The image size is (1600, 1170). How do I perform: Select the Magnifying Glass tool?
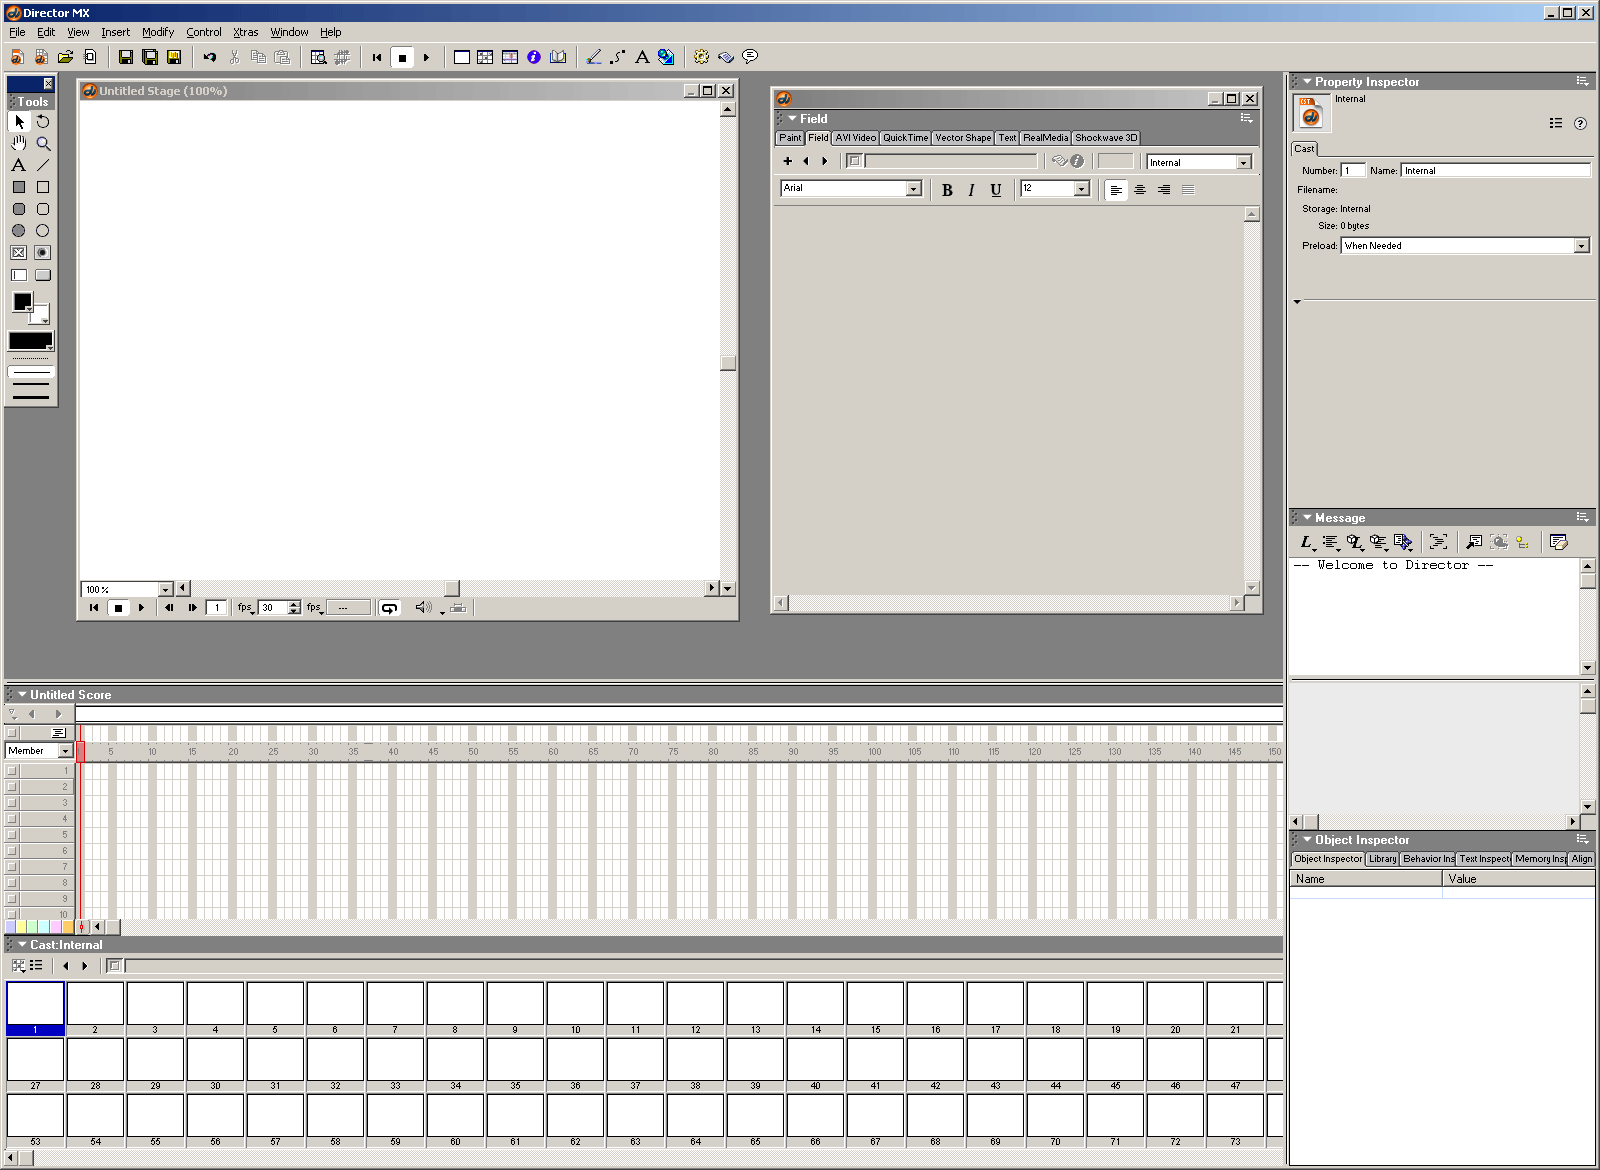[43, 144]
